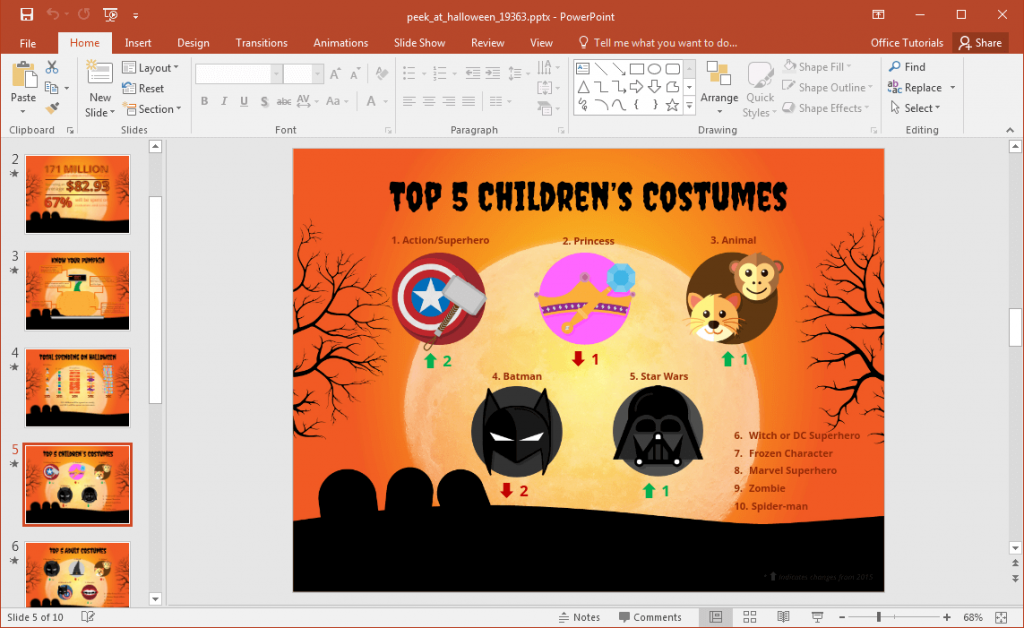
Task: Select the Oval shape in the Drawing gallery
Action: pyautogui.click(x=654, y=69)
